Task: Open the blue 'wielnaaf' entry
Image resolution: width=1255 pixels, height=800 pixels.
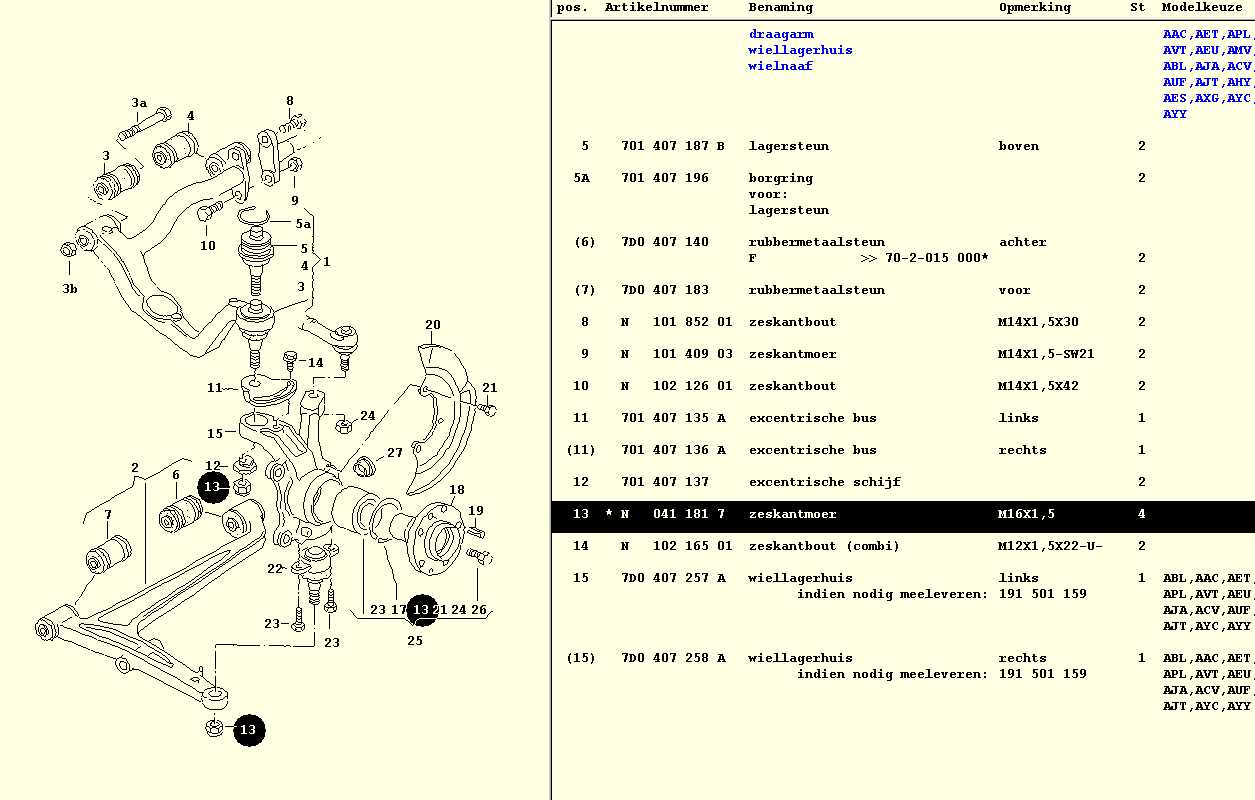Action: 781,66
